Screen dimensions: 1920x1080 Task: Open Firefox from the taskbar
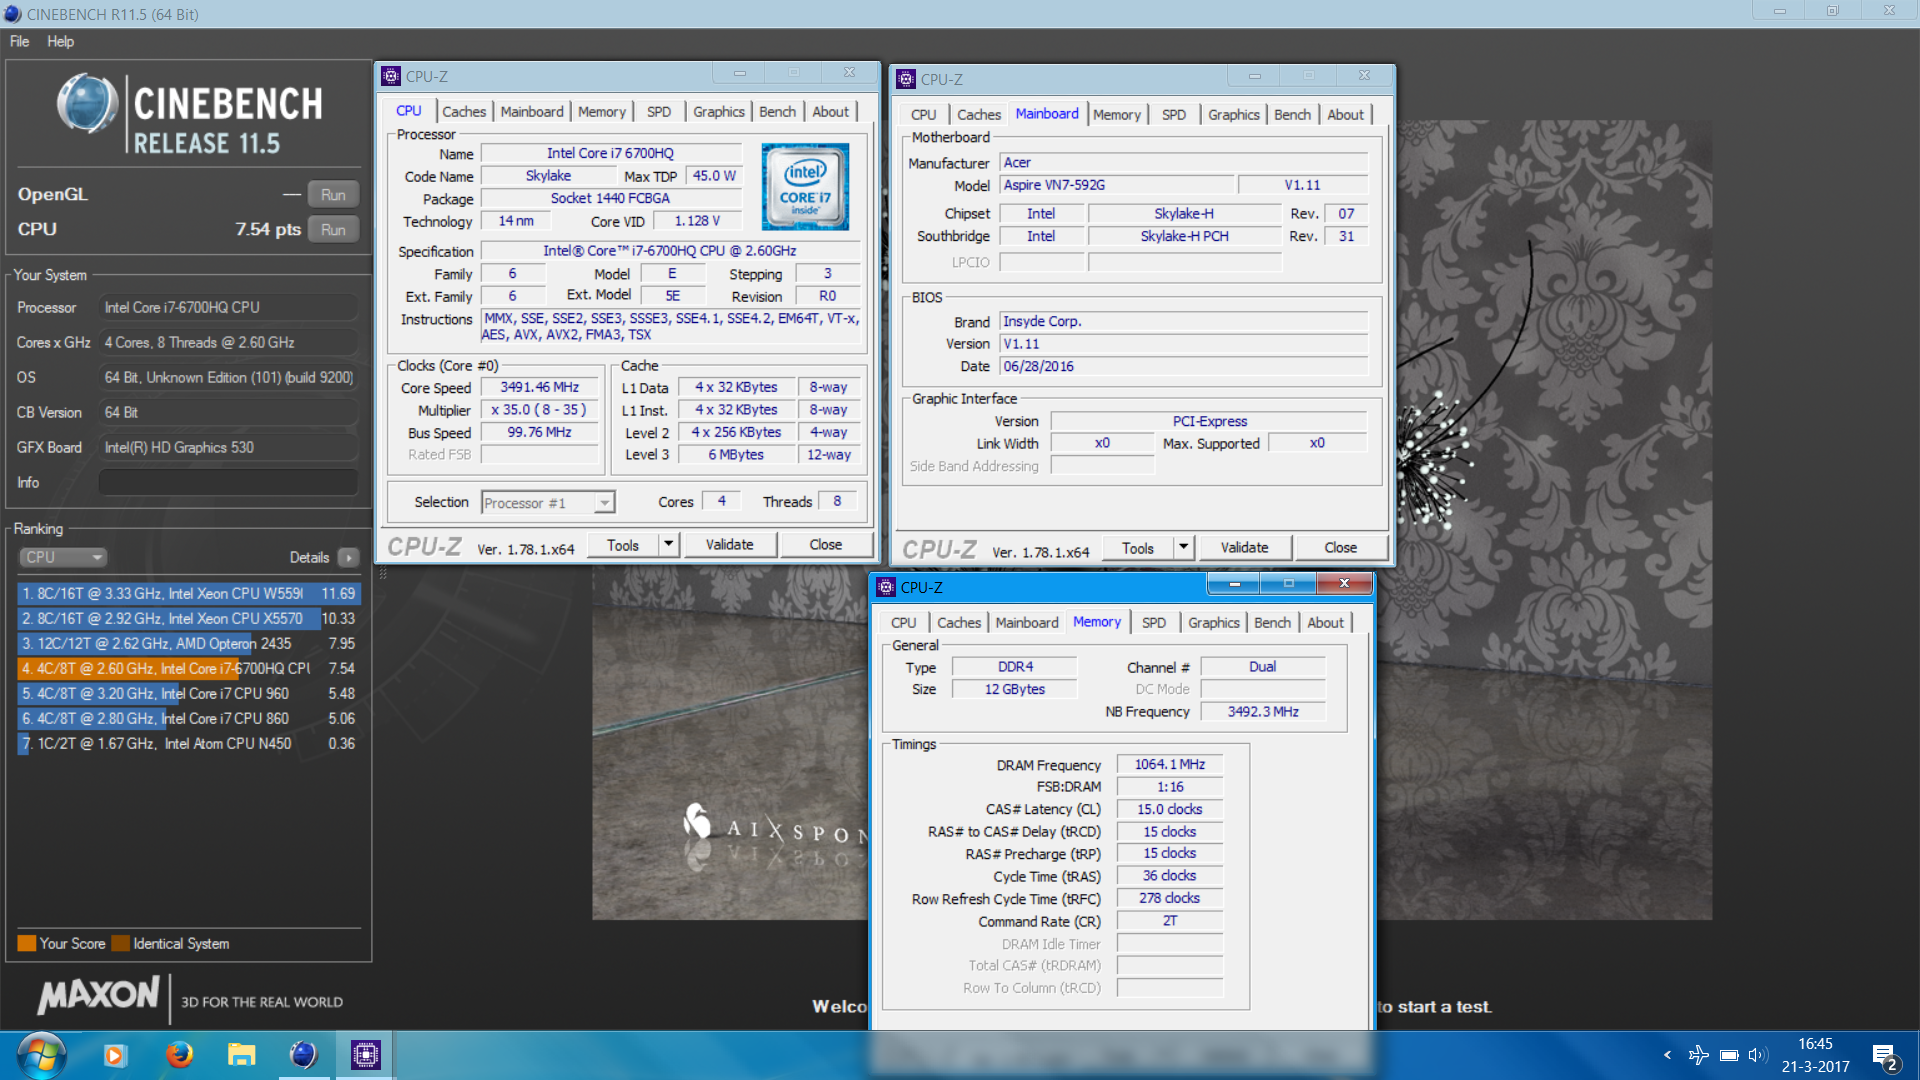pos(179,1055)
